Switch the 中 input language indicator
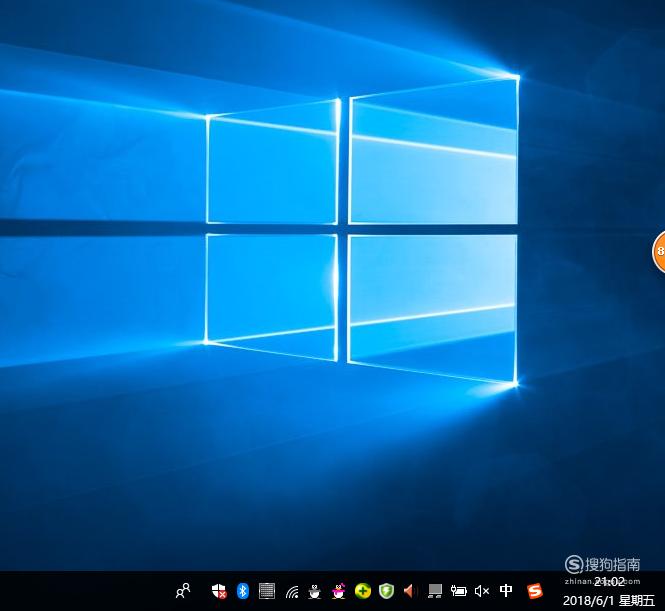 coord(506,590)
